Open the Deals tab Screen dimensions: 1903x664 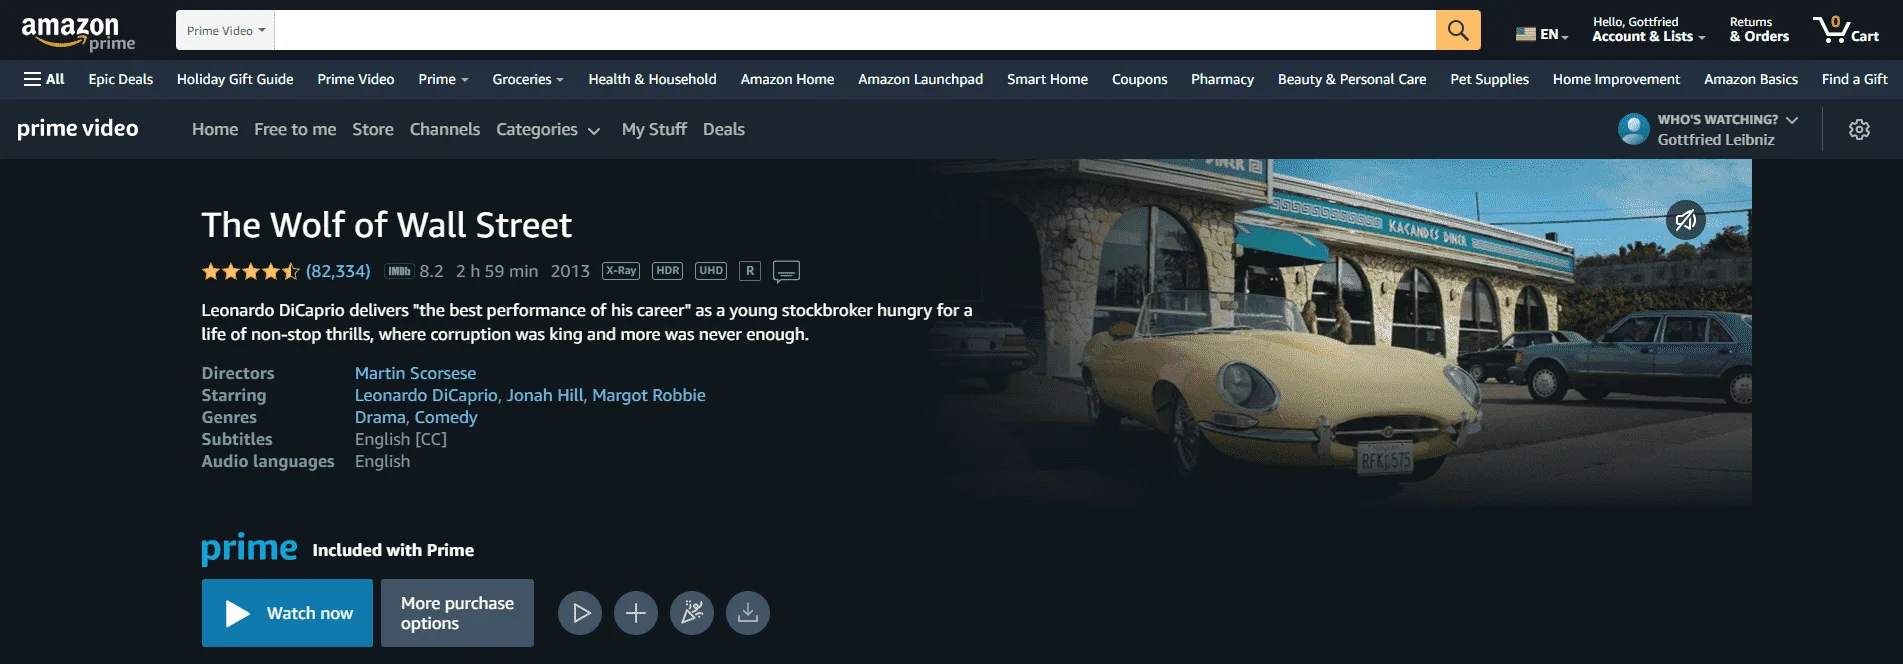724,129
